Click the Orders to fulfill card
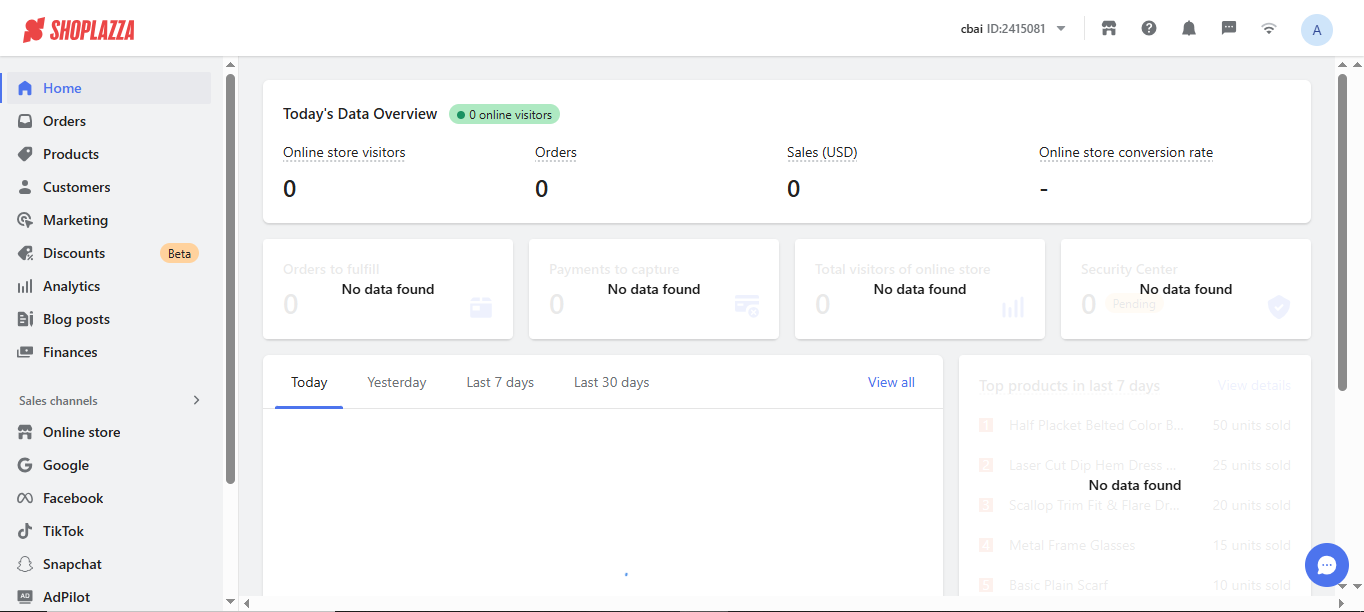 point(388,289)
